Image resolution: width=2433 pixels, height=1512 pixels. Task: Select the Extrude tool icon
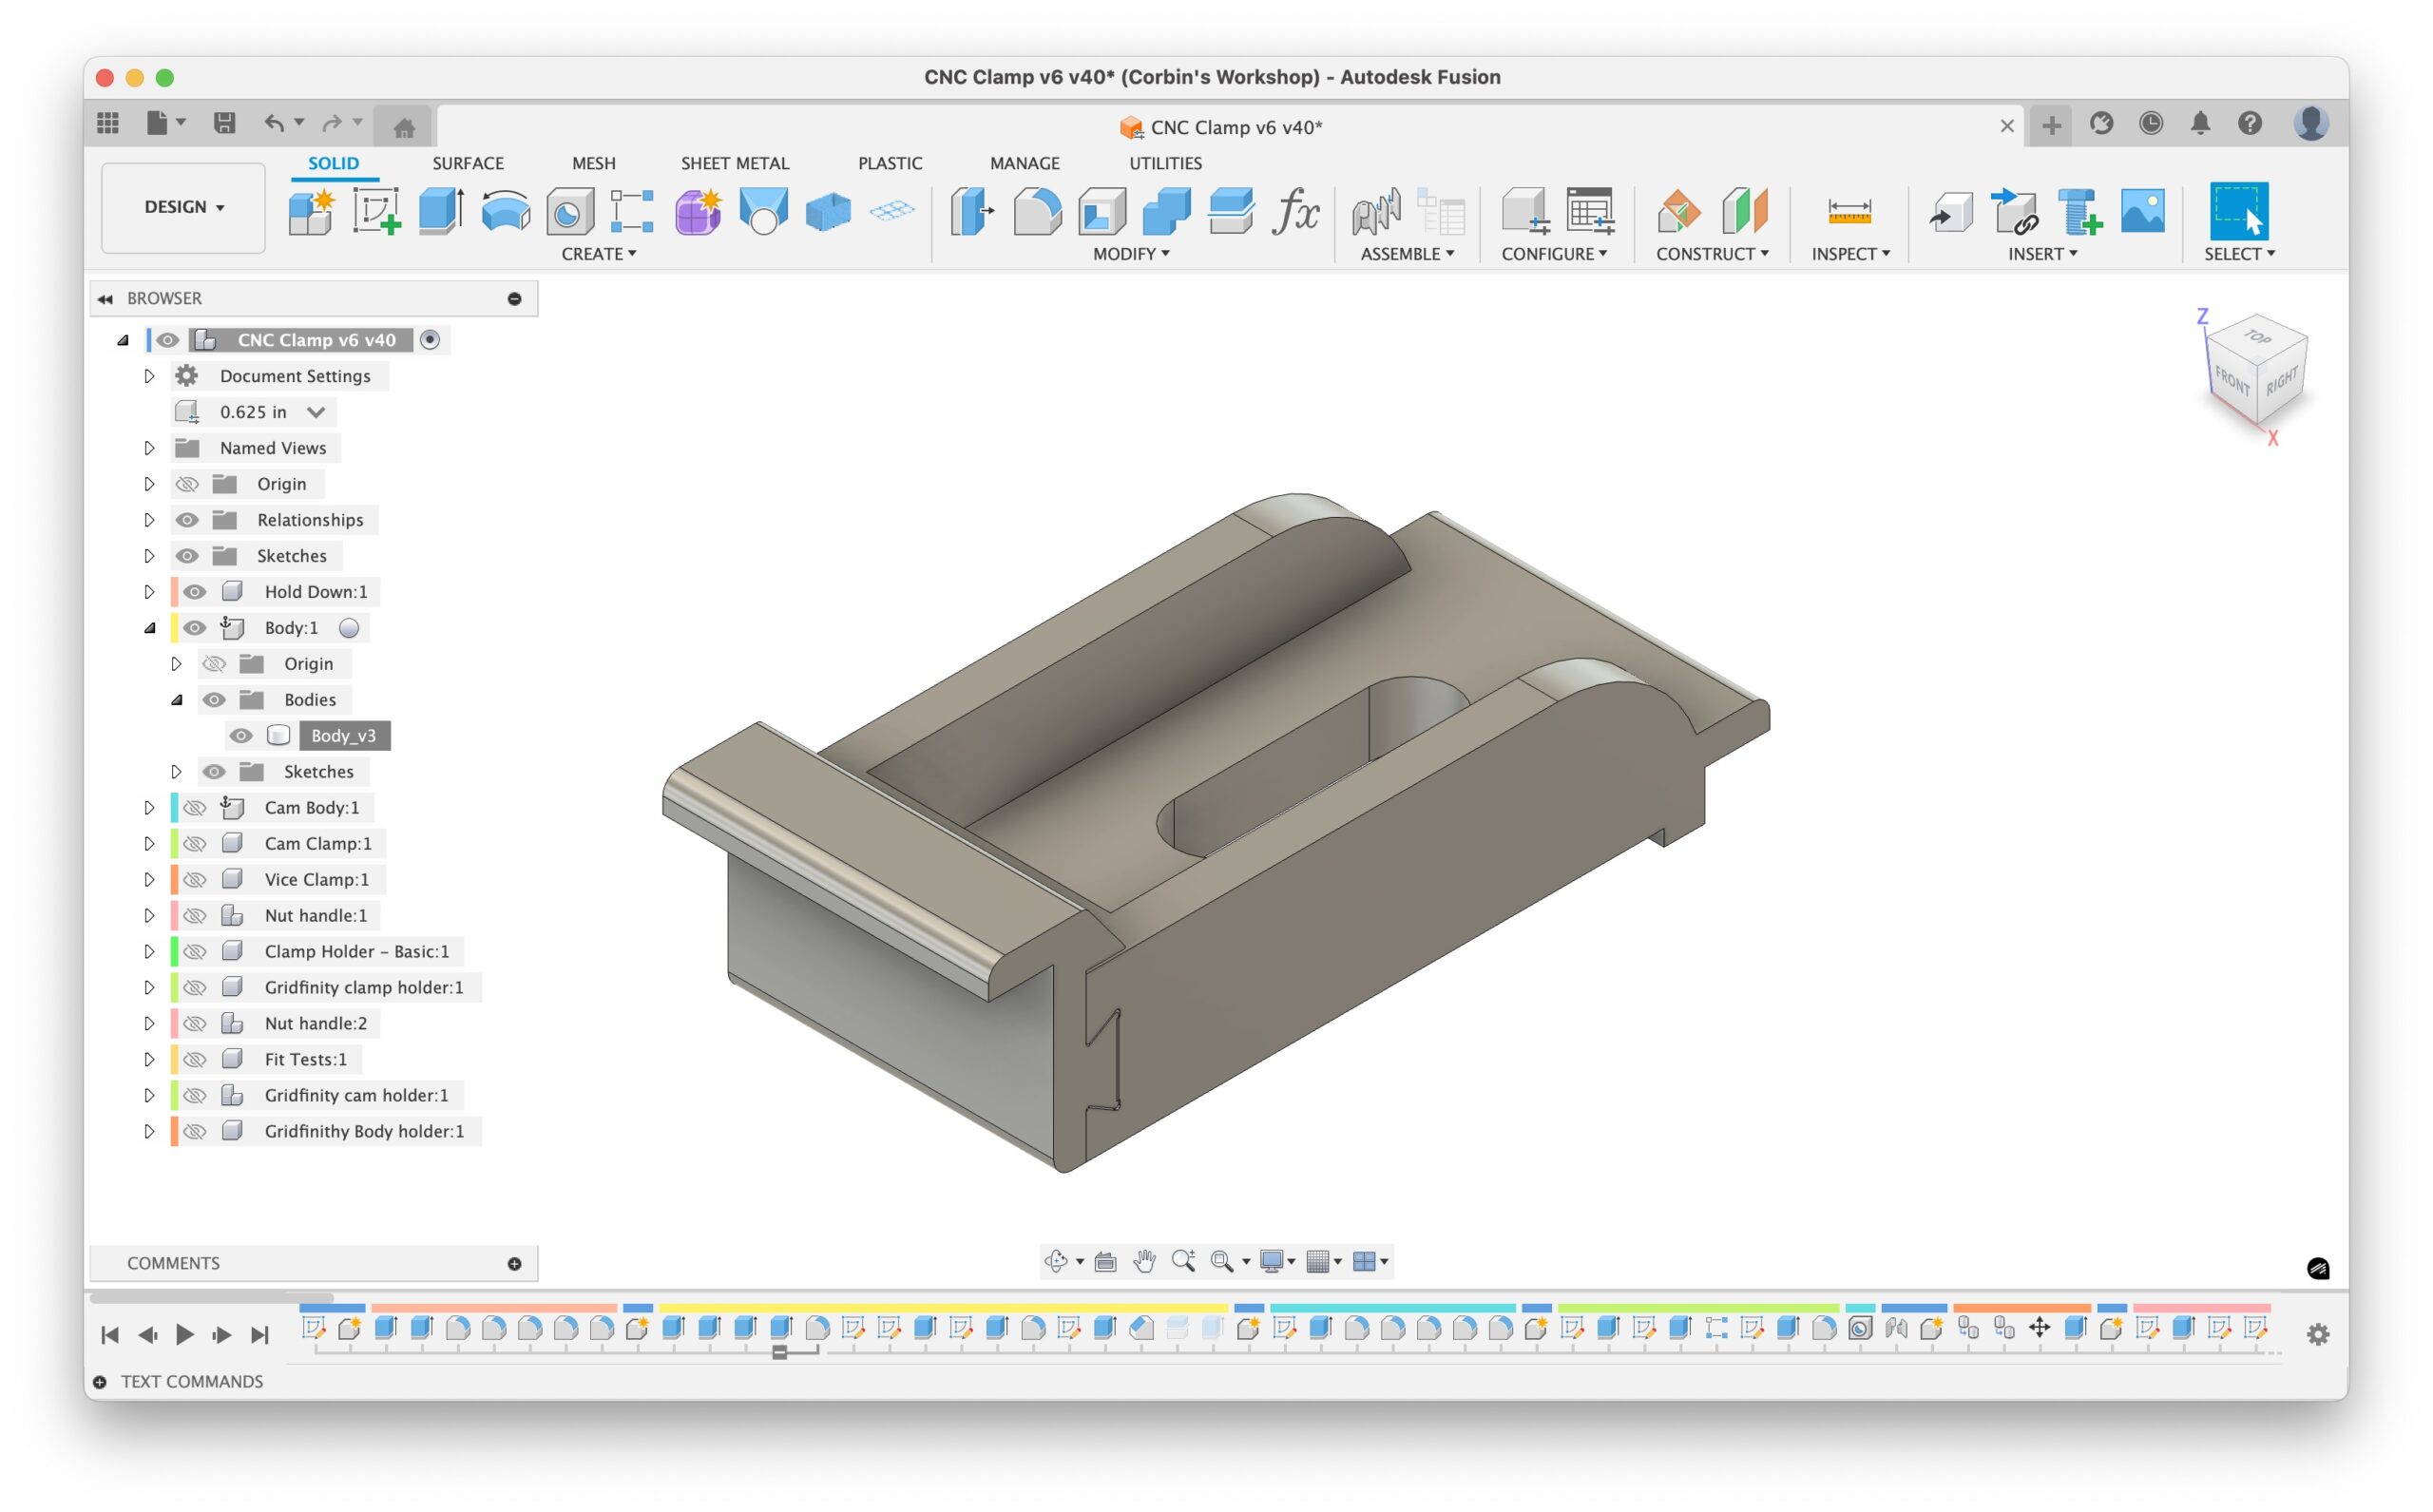point(440,211)
